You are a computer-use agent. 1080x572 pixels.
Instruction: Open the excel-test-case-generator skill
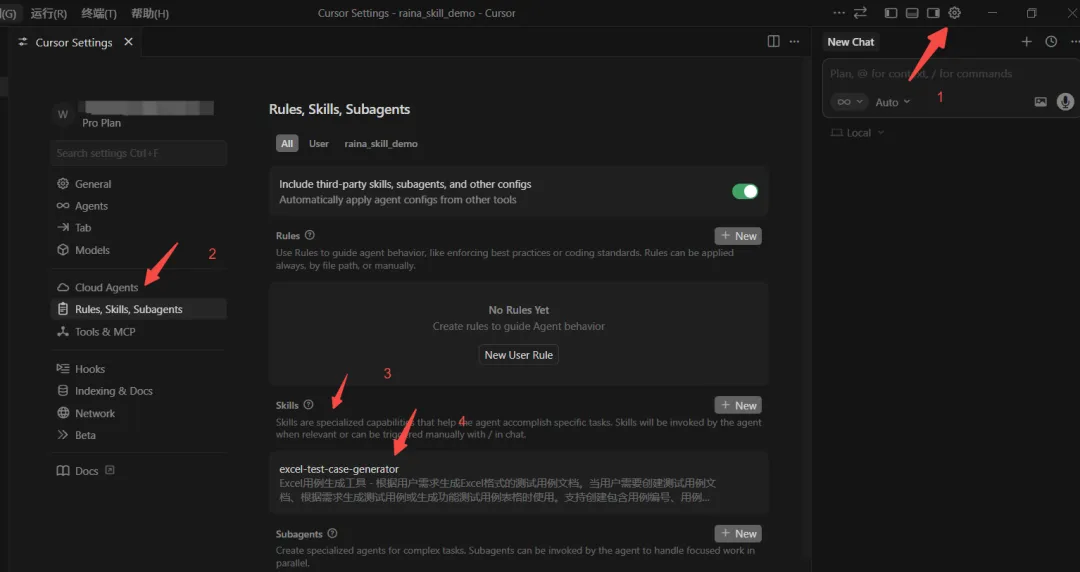[x=519, y=482]
